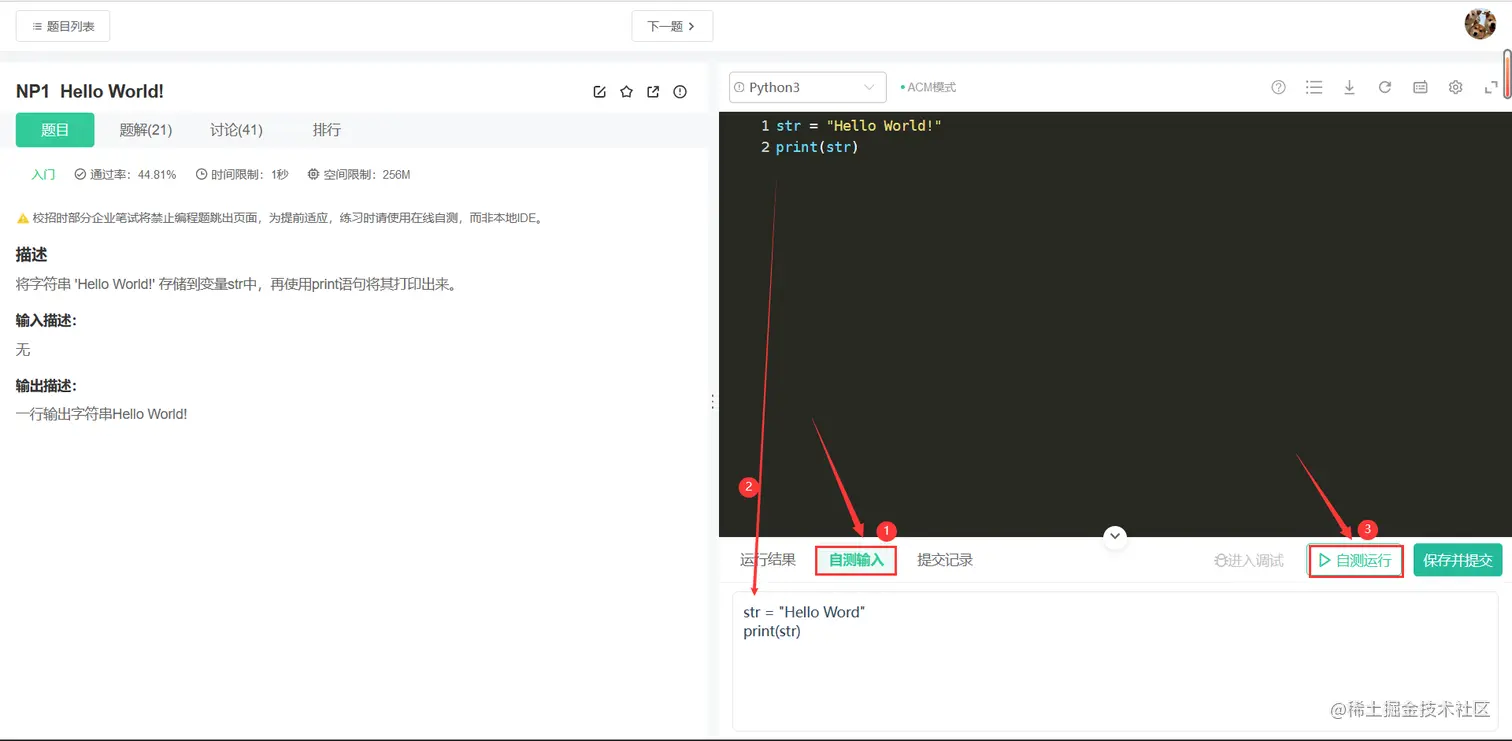Open the Python3 language dropdown

click(808, 87)
